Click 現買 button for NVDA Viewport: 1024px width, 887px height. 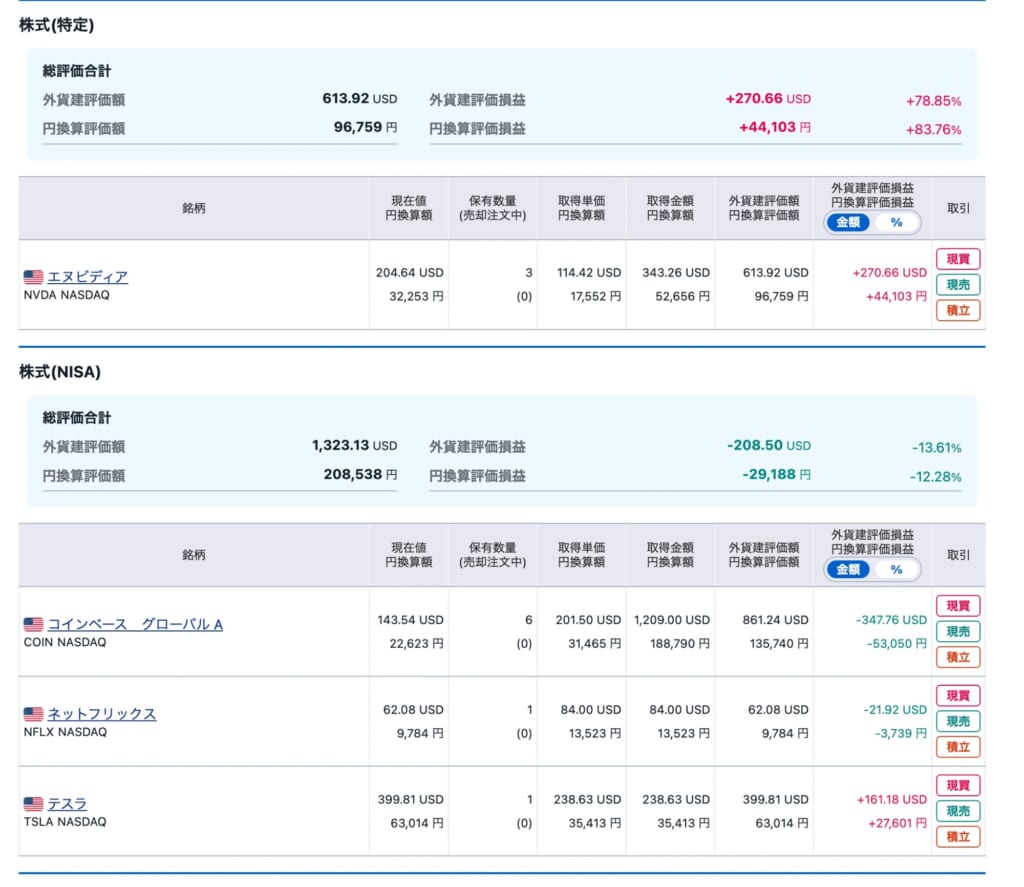point(958,259)
